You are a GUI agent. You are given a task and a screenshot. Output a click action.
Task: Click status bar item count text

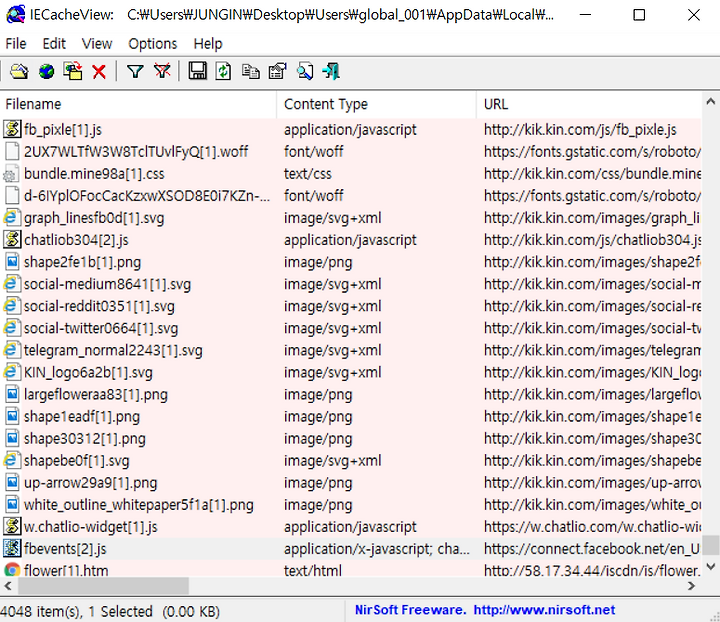click(110, 611)
